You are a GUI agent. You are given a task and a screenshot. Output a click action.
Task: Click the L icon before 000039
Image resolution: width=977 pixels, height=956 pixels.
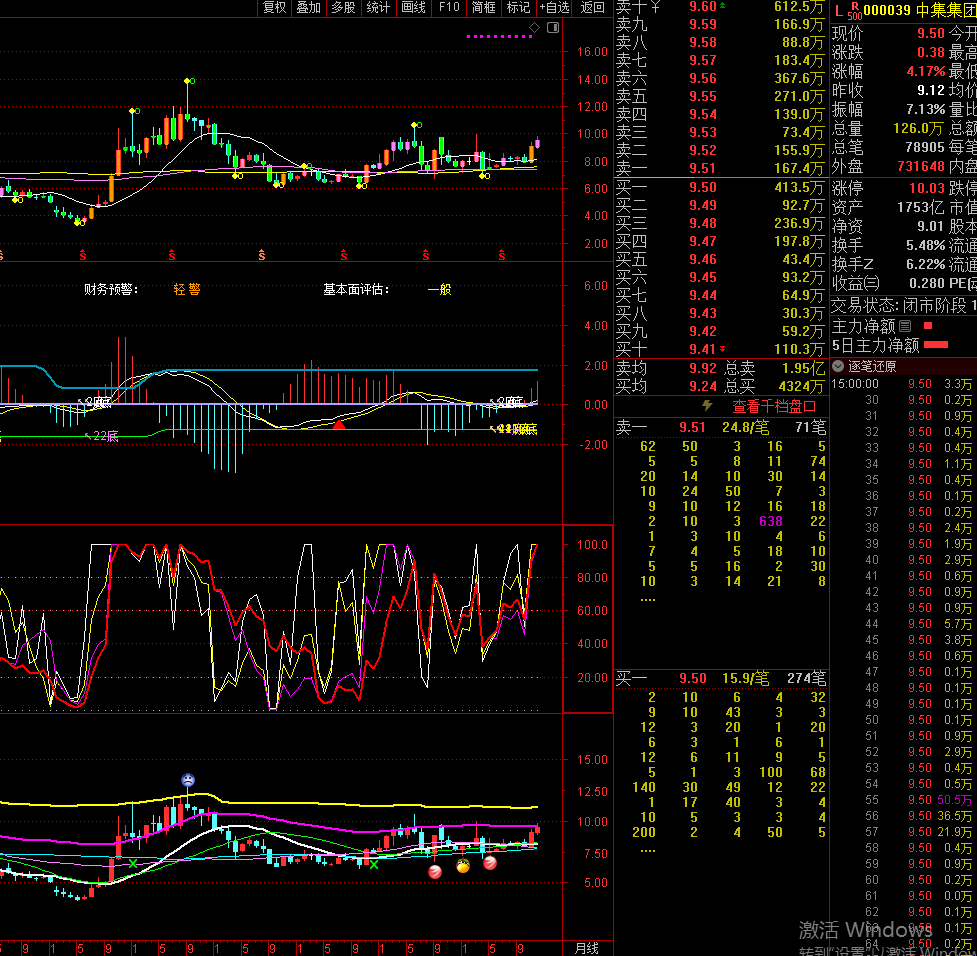pos(838,11)
